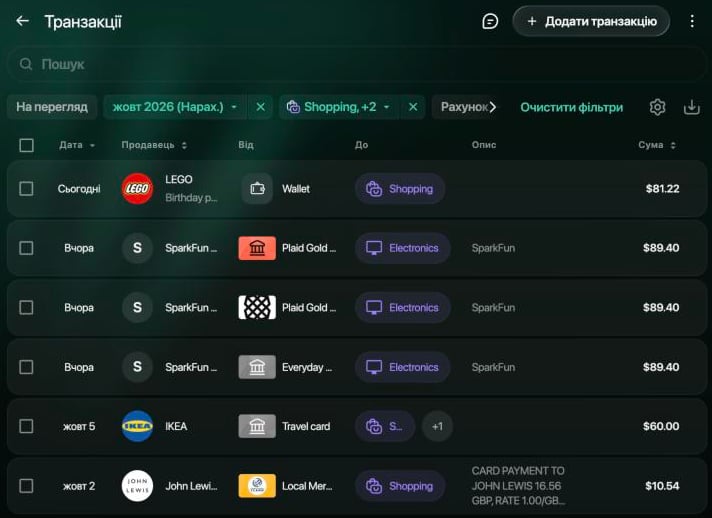Open the жовт 2026 (Нарах.) date dropdown
Image resolution: width=712 pixels, height=518 pixels.
pos(175,107)
